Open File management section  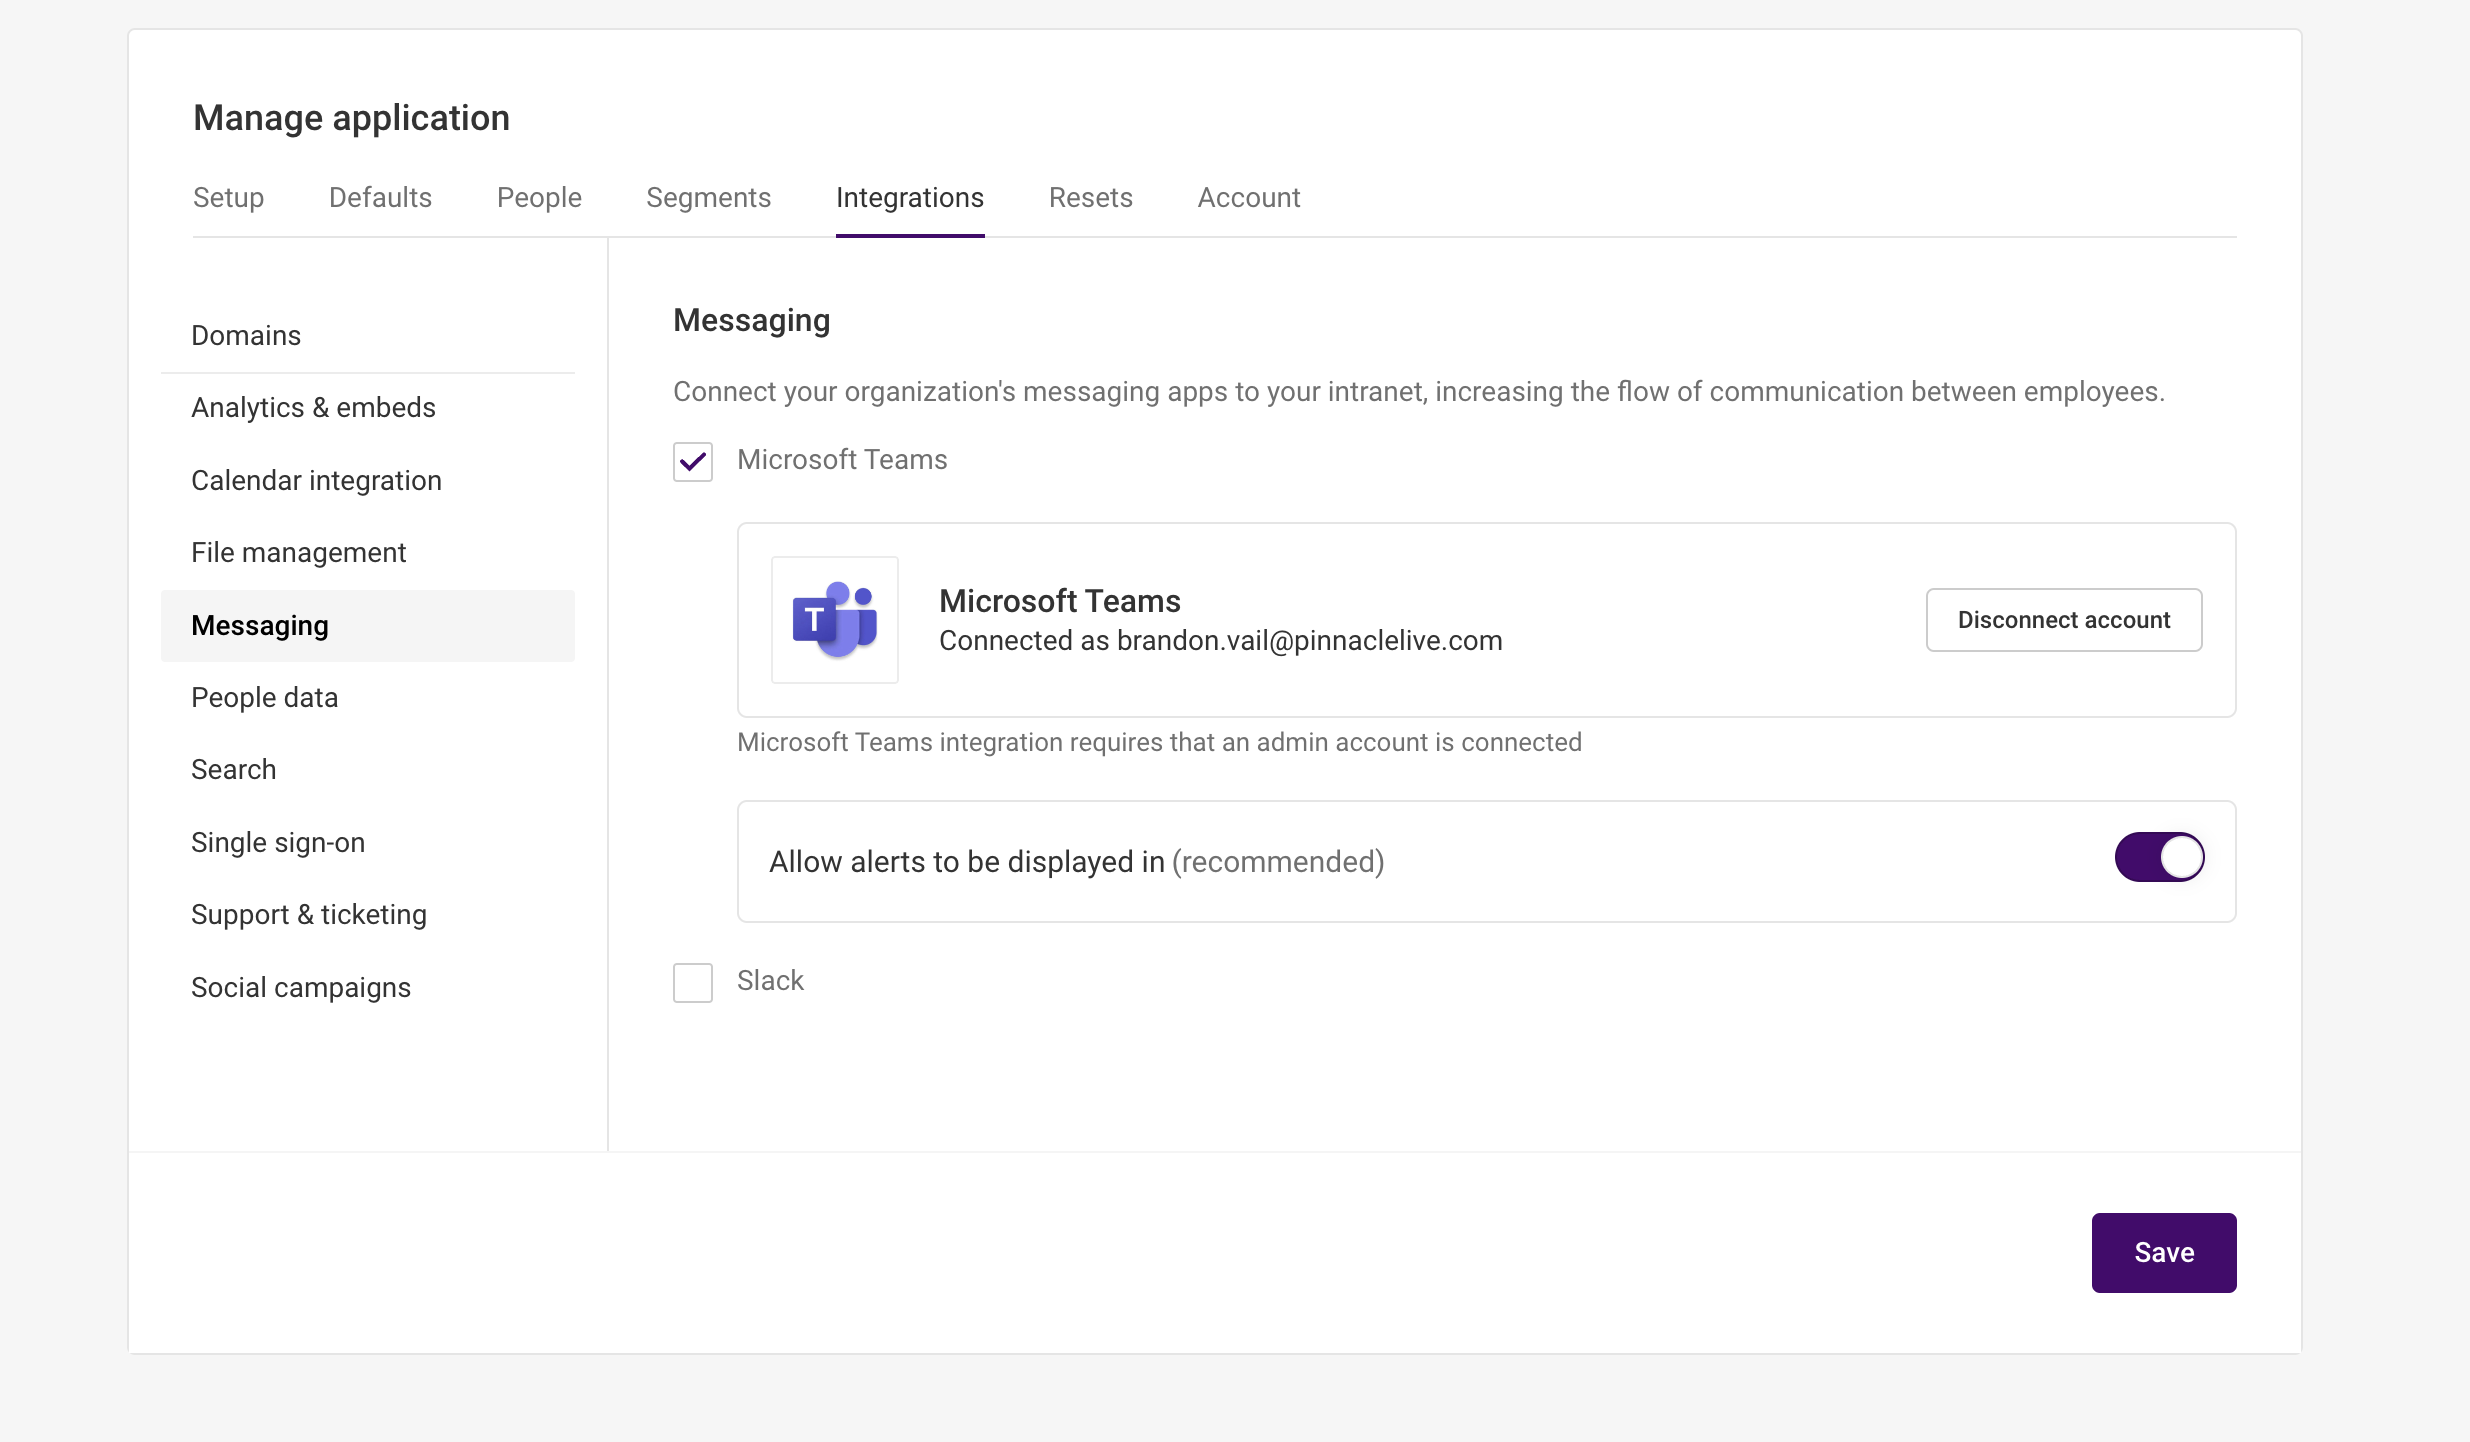pos(368,553)
